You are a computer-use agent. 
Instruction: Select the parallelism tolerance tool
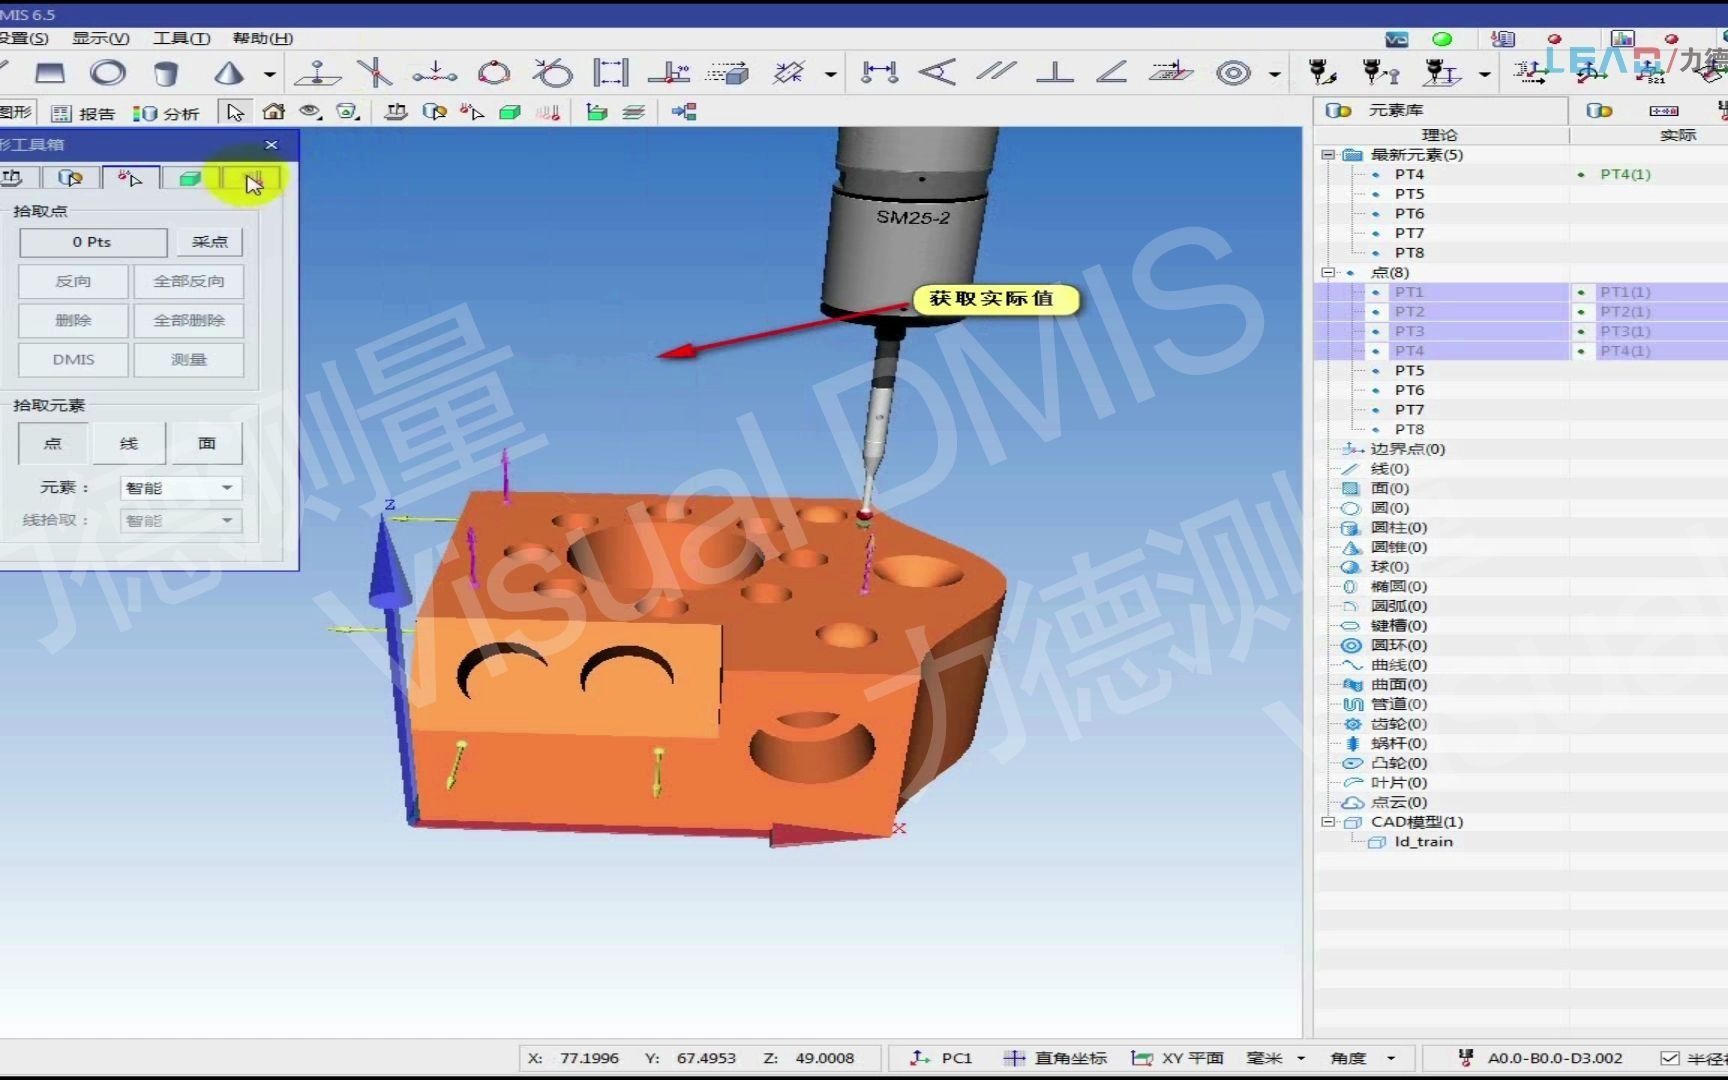pos(994,72)
